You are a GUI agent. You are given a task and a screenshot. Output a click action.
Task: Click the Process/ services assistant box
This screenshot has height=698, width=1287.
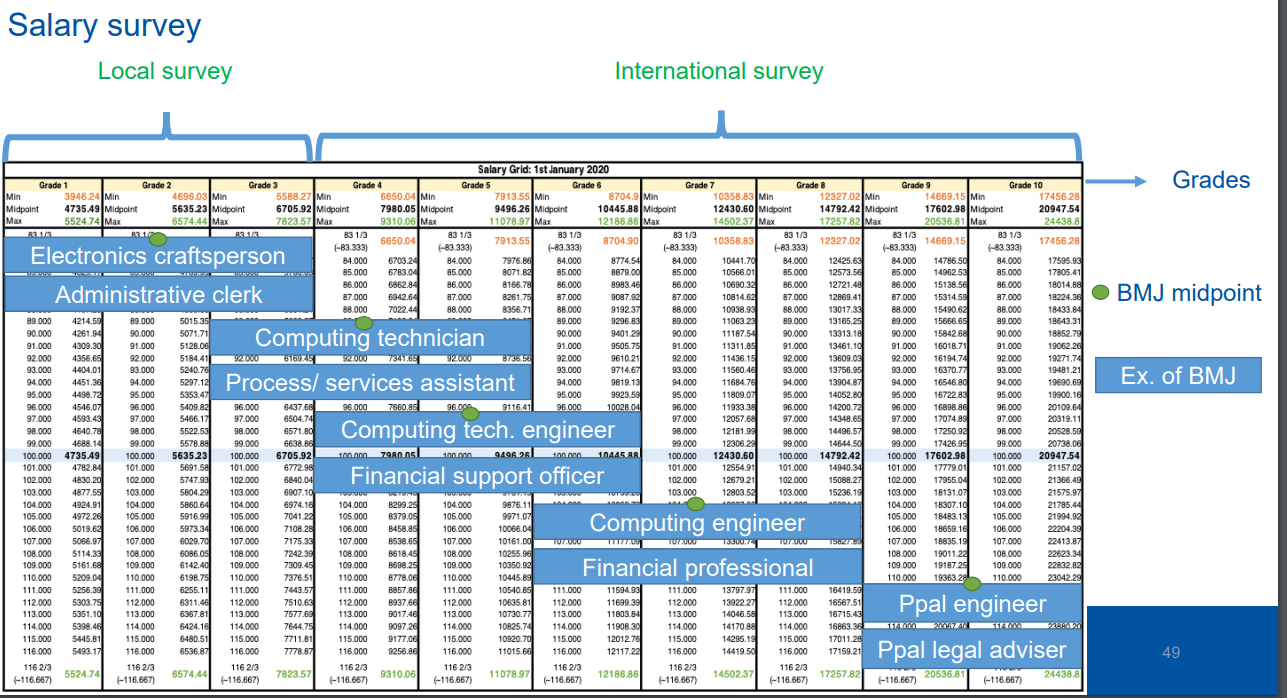coord(370,382)
